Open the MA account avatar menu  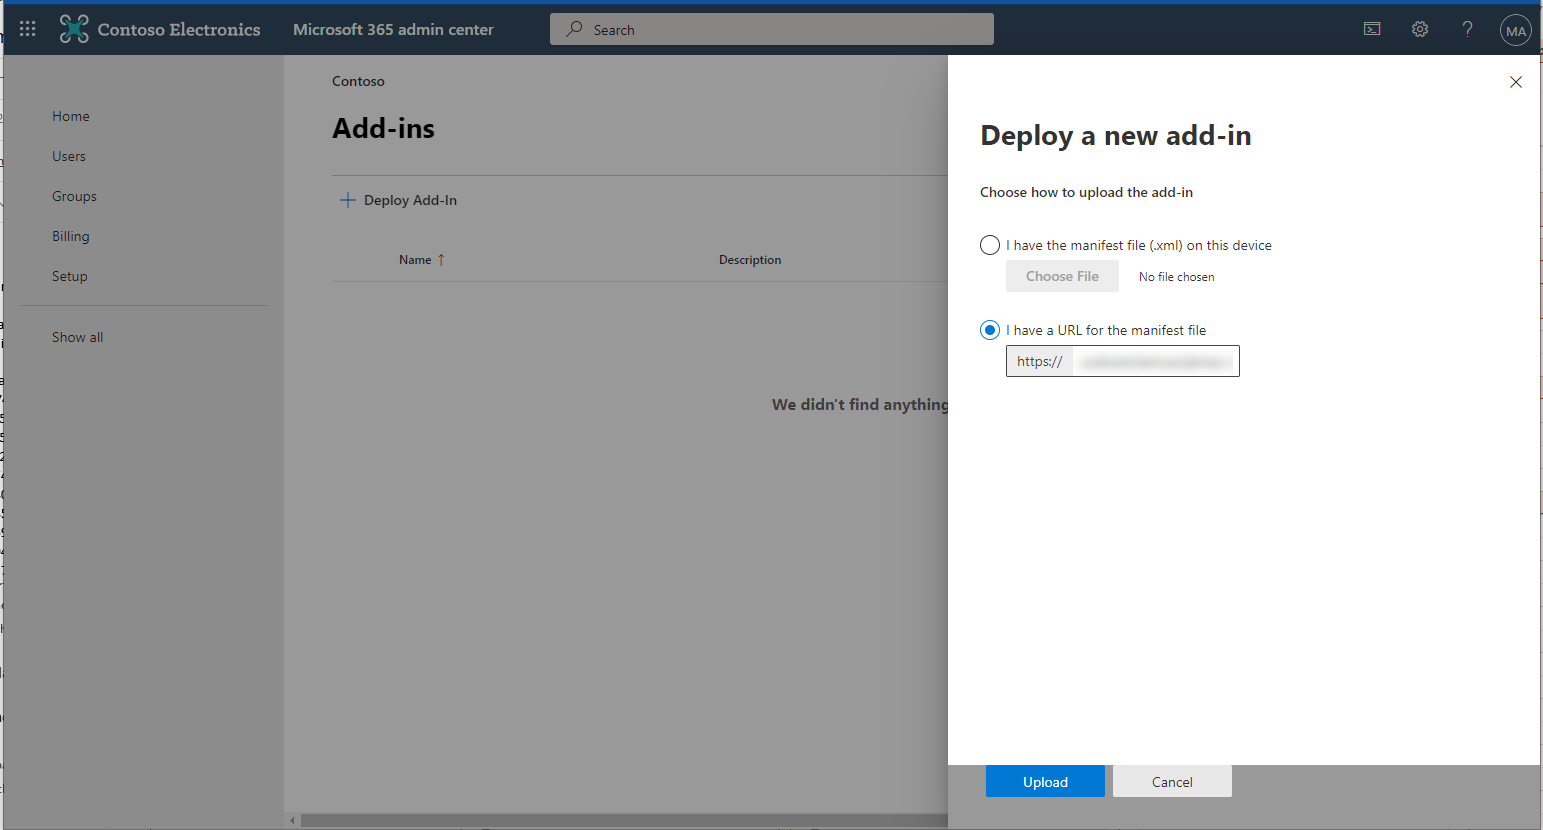[x=1516, y=30]
